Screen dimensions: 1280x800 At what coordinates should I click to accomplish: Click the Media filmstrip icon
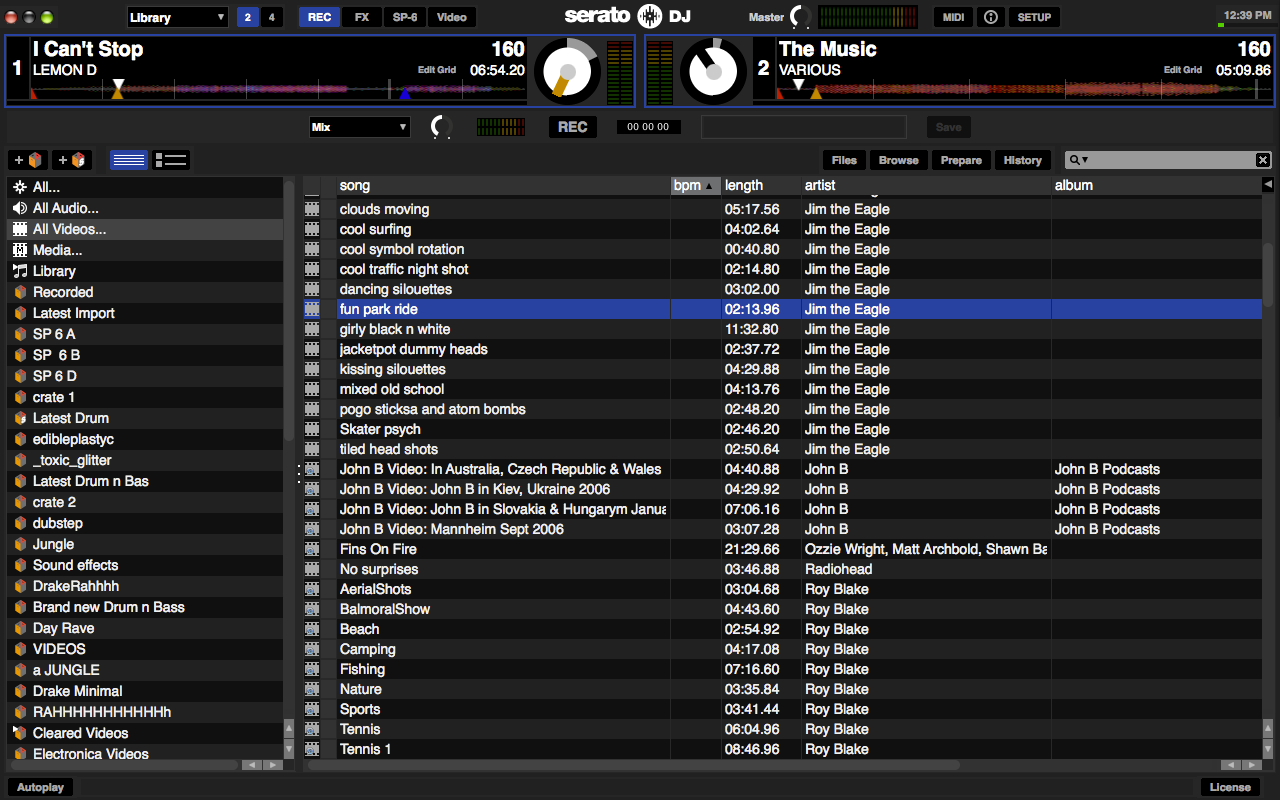tap(20, 250)
